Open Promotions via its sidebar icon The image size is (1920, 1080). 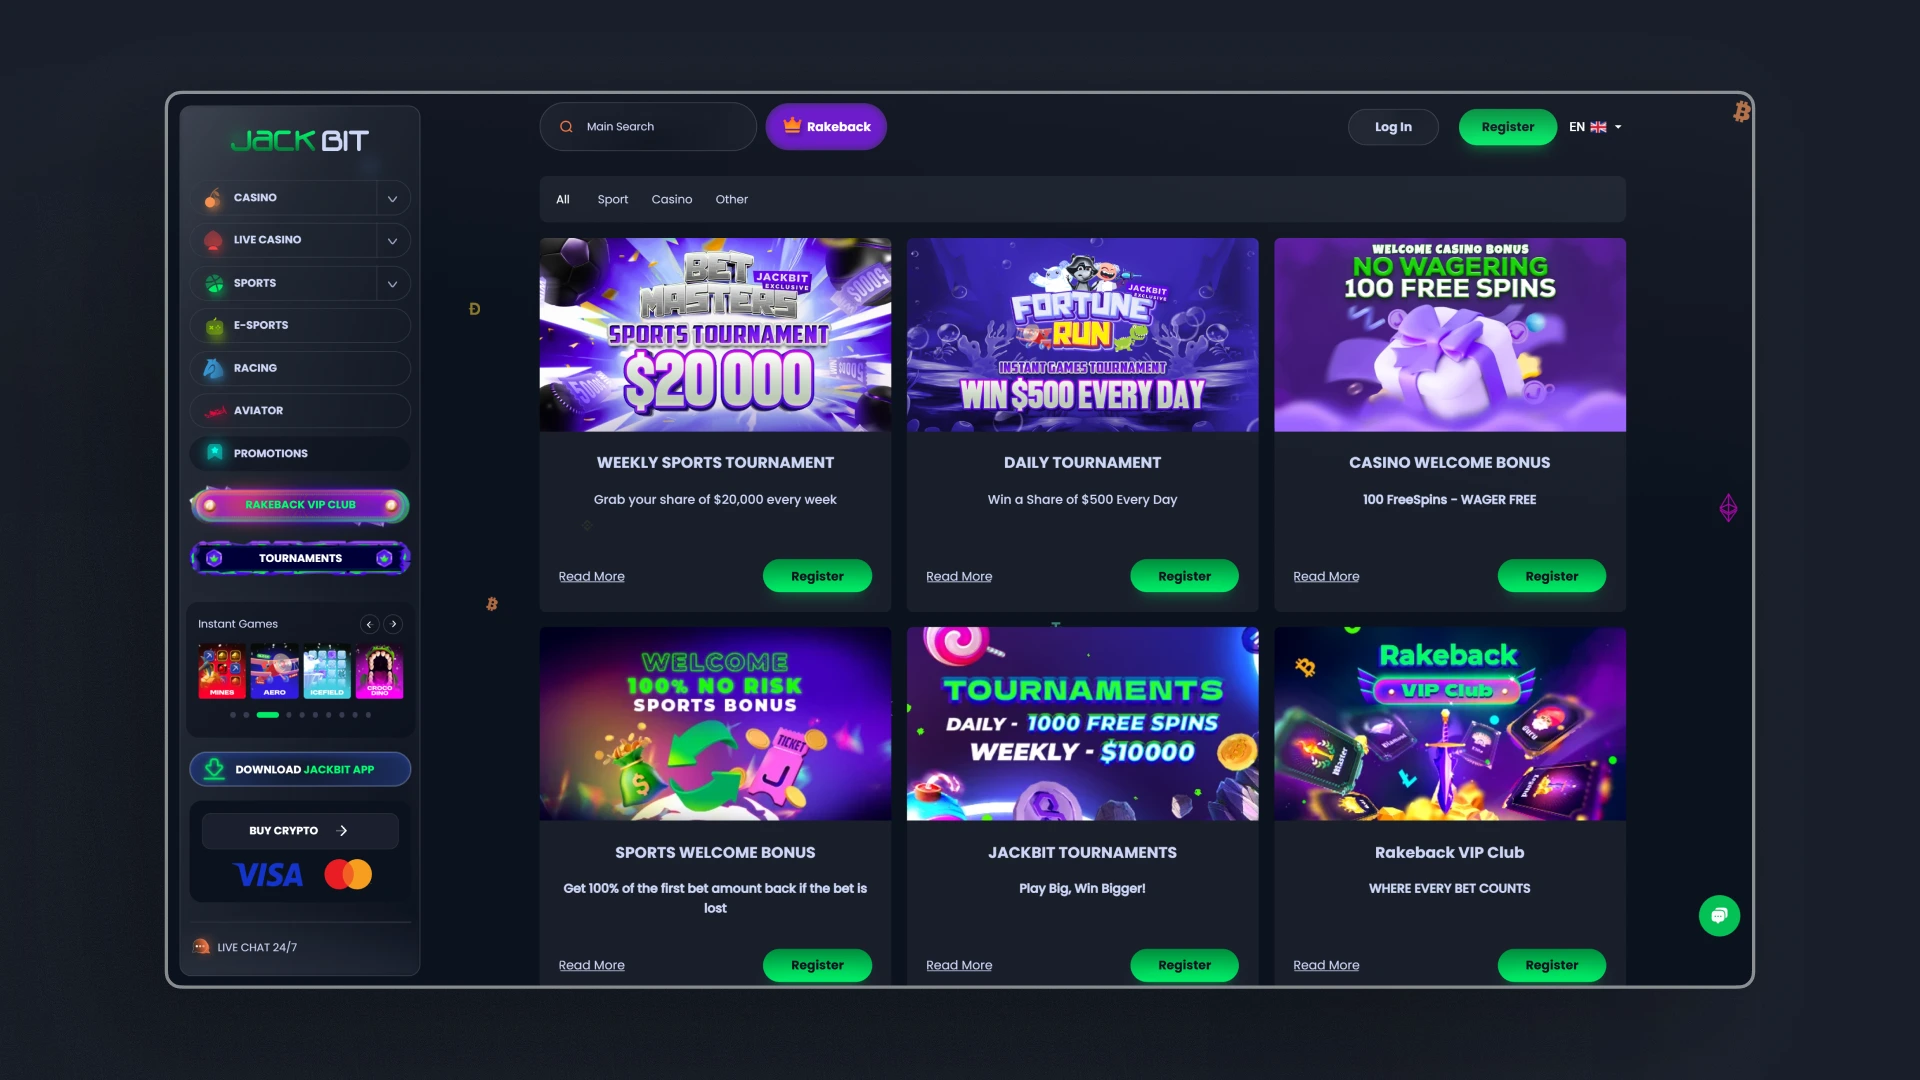tap(214, 453)
